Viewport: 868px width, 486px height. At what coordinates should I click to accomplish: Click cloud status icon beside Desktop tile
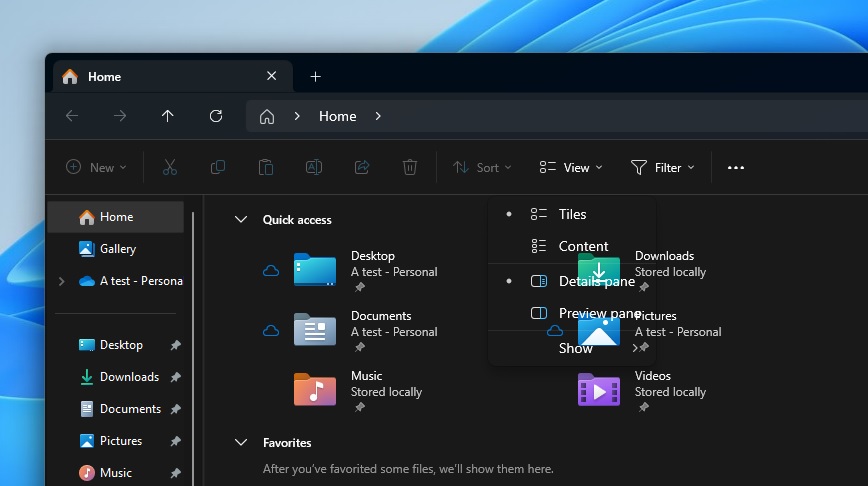271,271
